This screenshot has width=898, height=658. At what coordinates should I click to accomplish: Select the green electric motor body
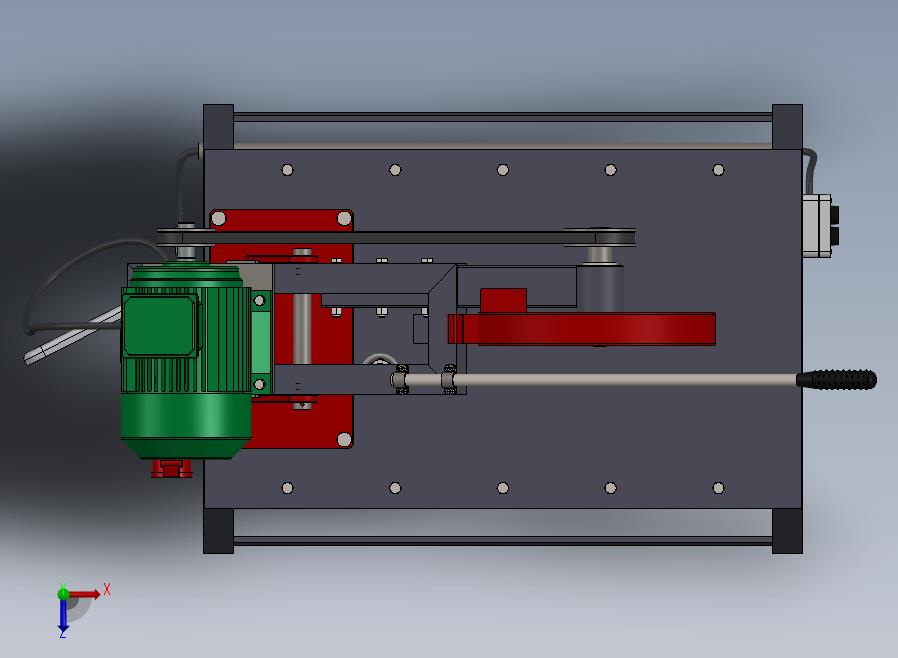click(x=186, y=361)
